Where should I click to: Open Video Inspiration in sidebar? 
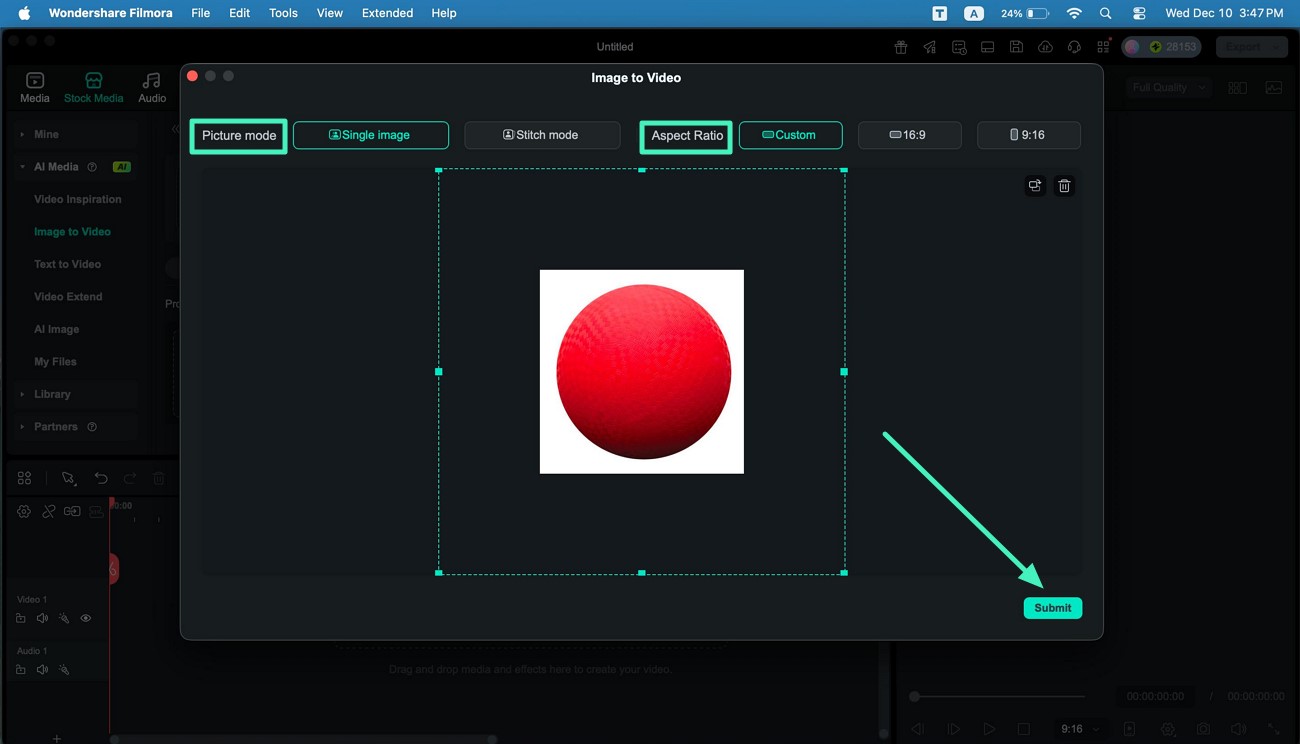point(78,199)
